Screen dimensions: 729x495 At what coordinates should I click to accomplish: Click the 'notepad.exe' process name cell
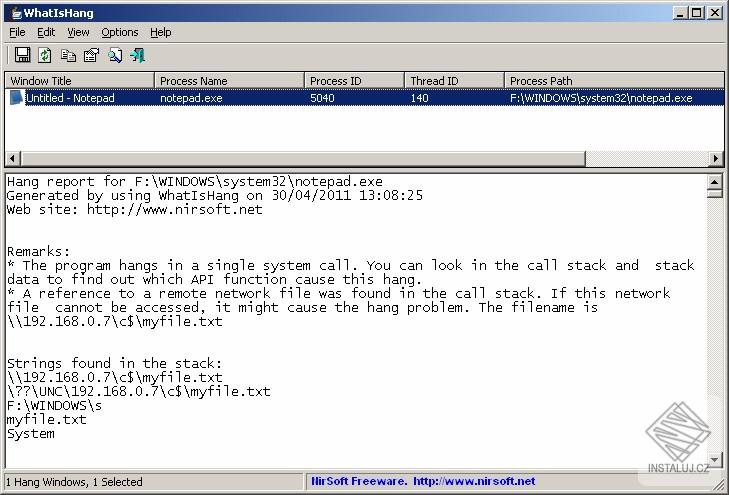click(191, 98)
